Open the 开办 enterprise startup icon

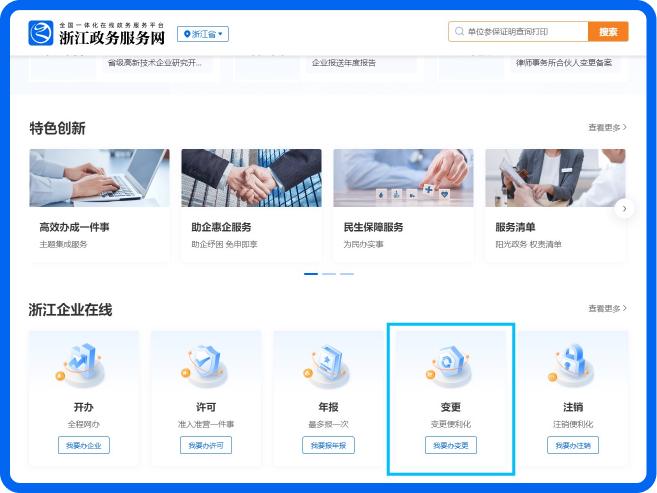pyautogui.click(x=81, y=365)
